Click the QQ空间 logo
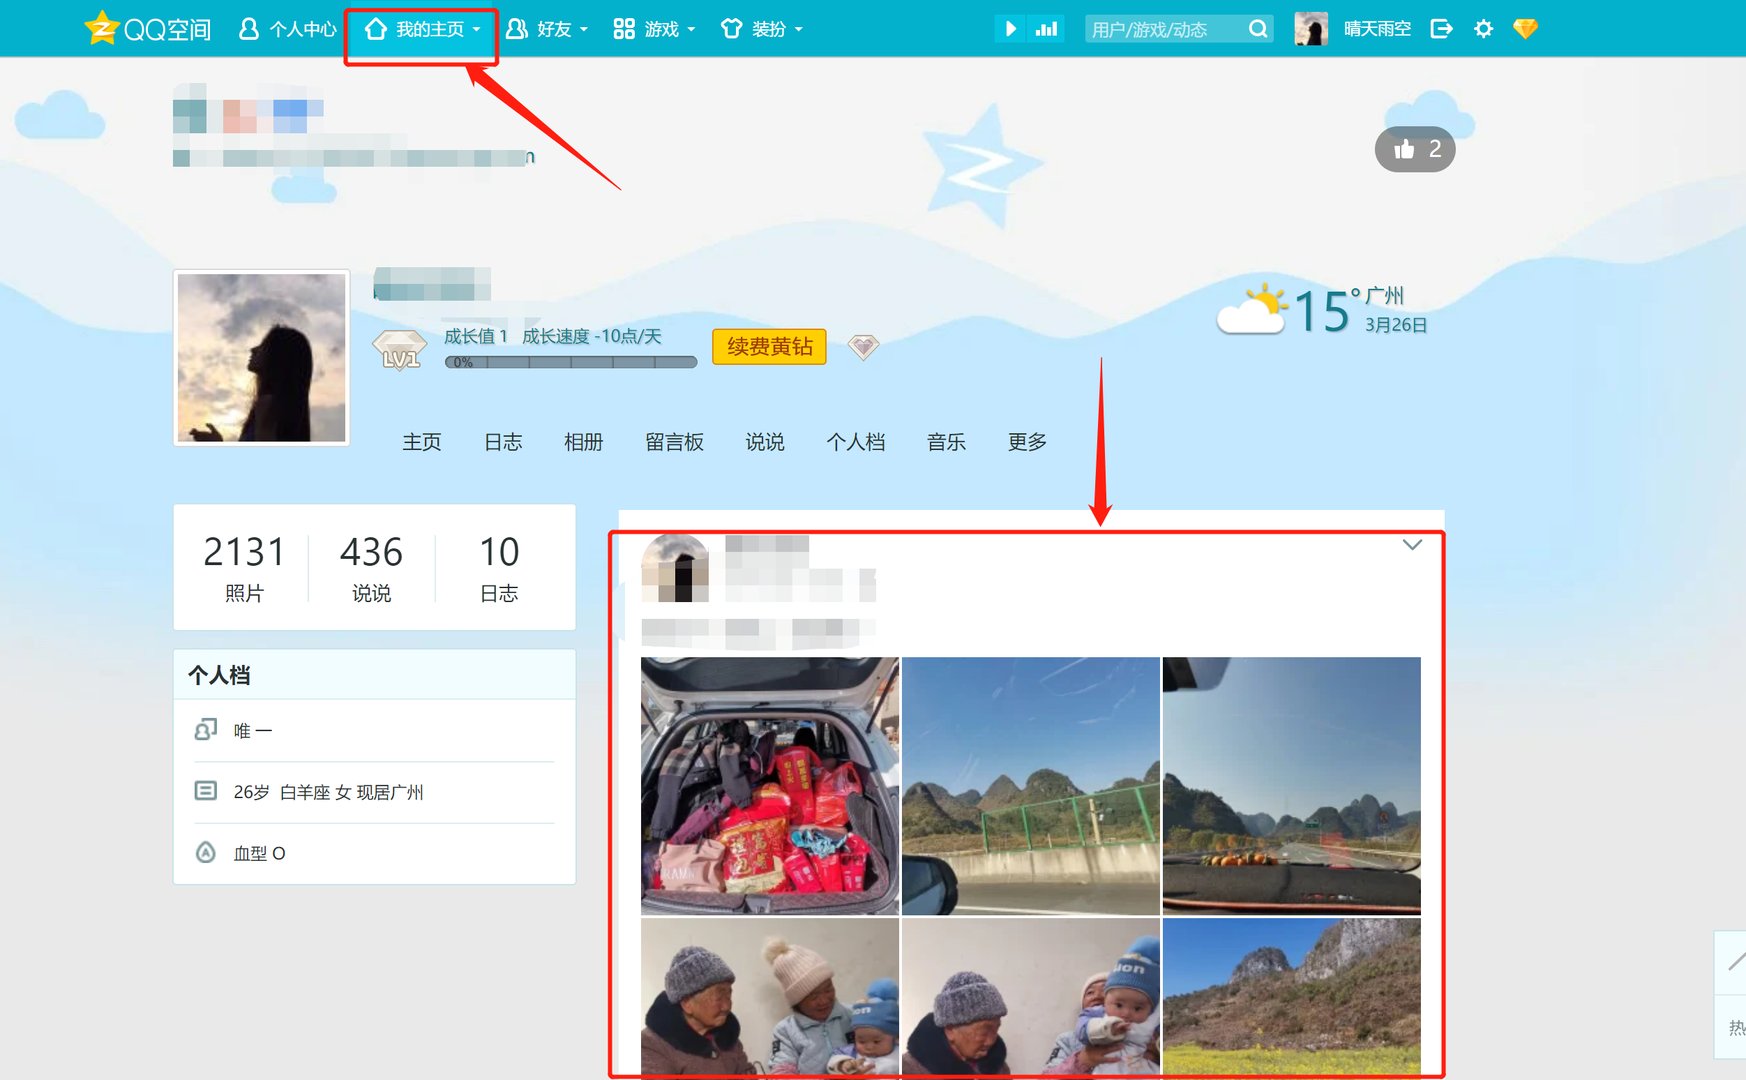Image resolution: width=1746 pixels, height=1080 pixels. coord(148,28)
